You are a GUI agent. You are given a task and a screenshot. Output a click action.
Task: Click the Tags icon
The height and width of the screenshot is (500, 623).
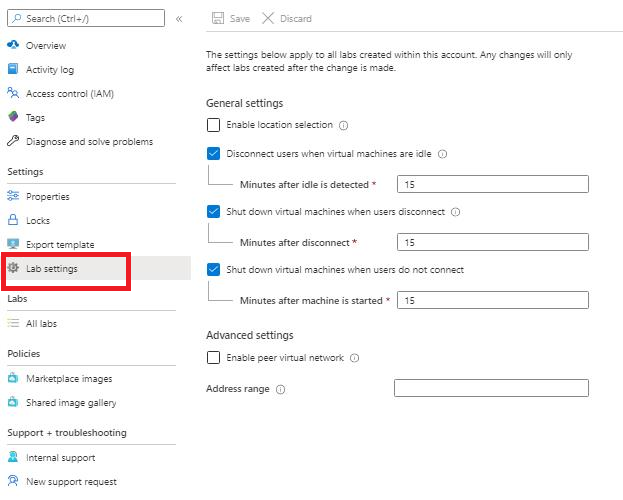(x=13, y=117)
